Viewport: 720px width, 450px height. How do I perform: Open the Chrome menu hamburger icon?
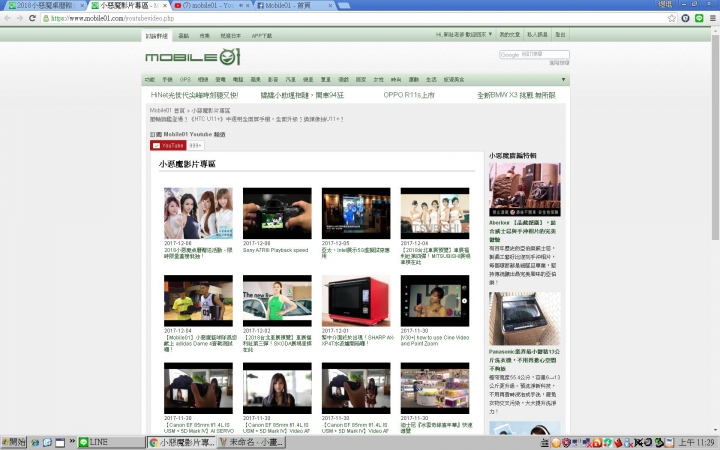click(713, 18)
